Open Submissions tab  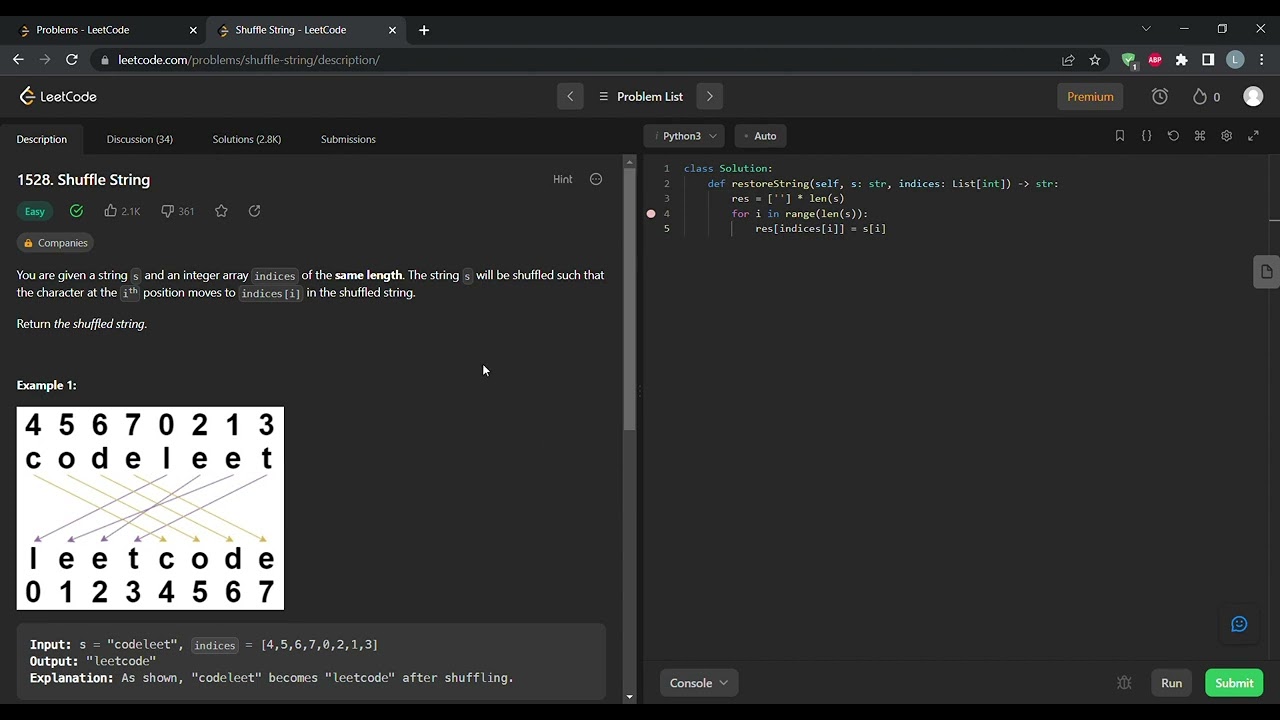348,139
